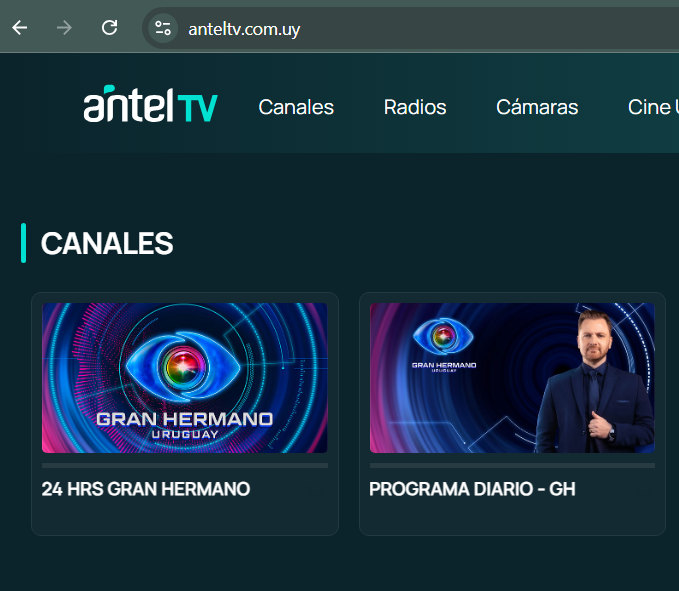Open the Canales menu item
This screenshot has width=679, height=591.
[296, 107]
